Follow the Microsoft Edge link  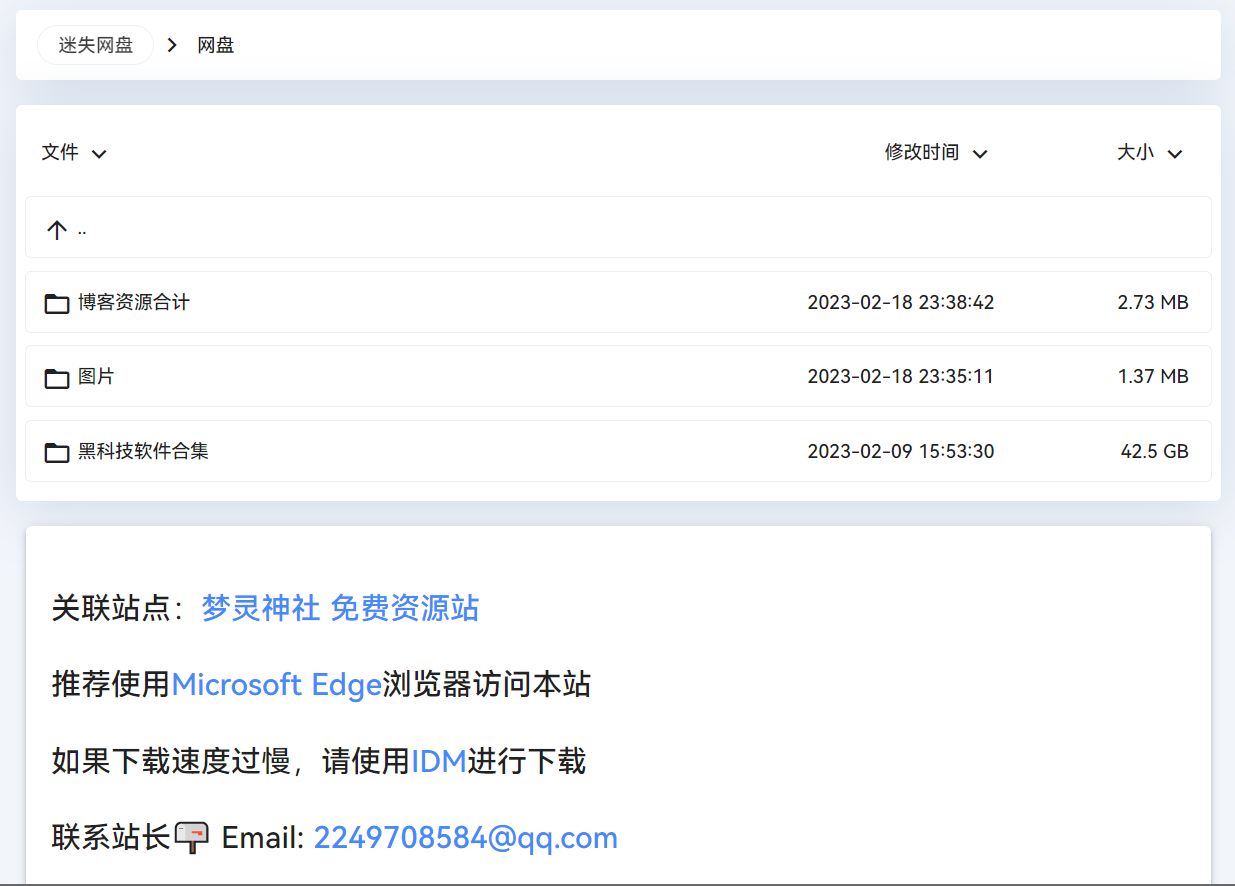277,685
